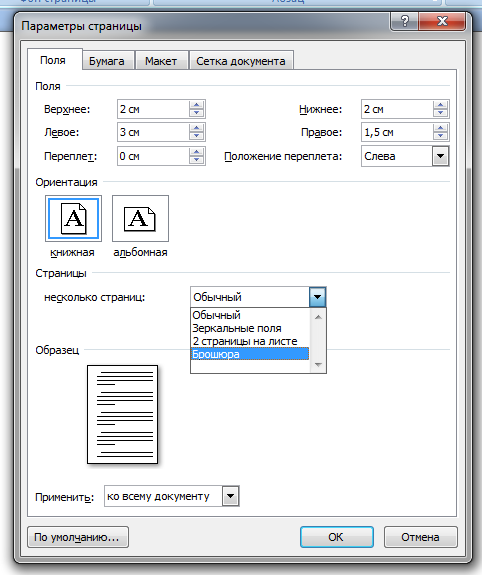Open the Положение переплета dropdown
The image size is (482, 575).
pyautogui.click(x=440, y=156)
